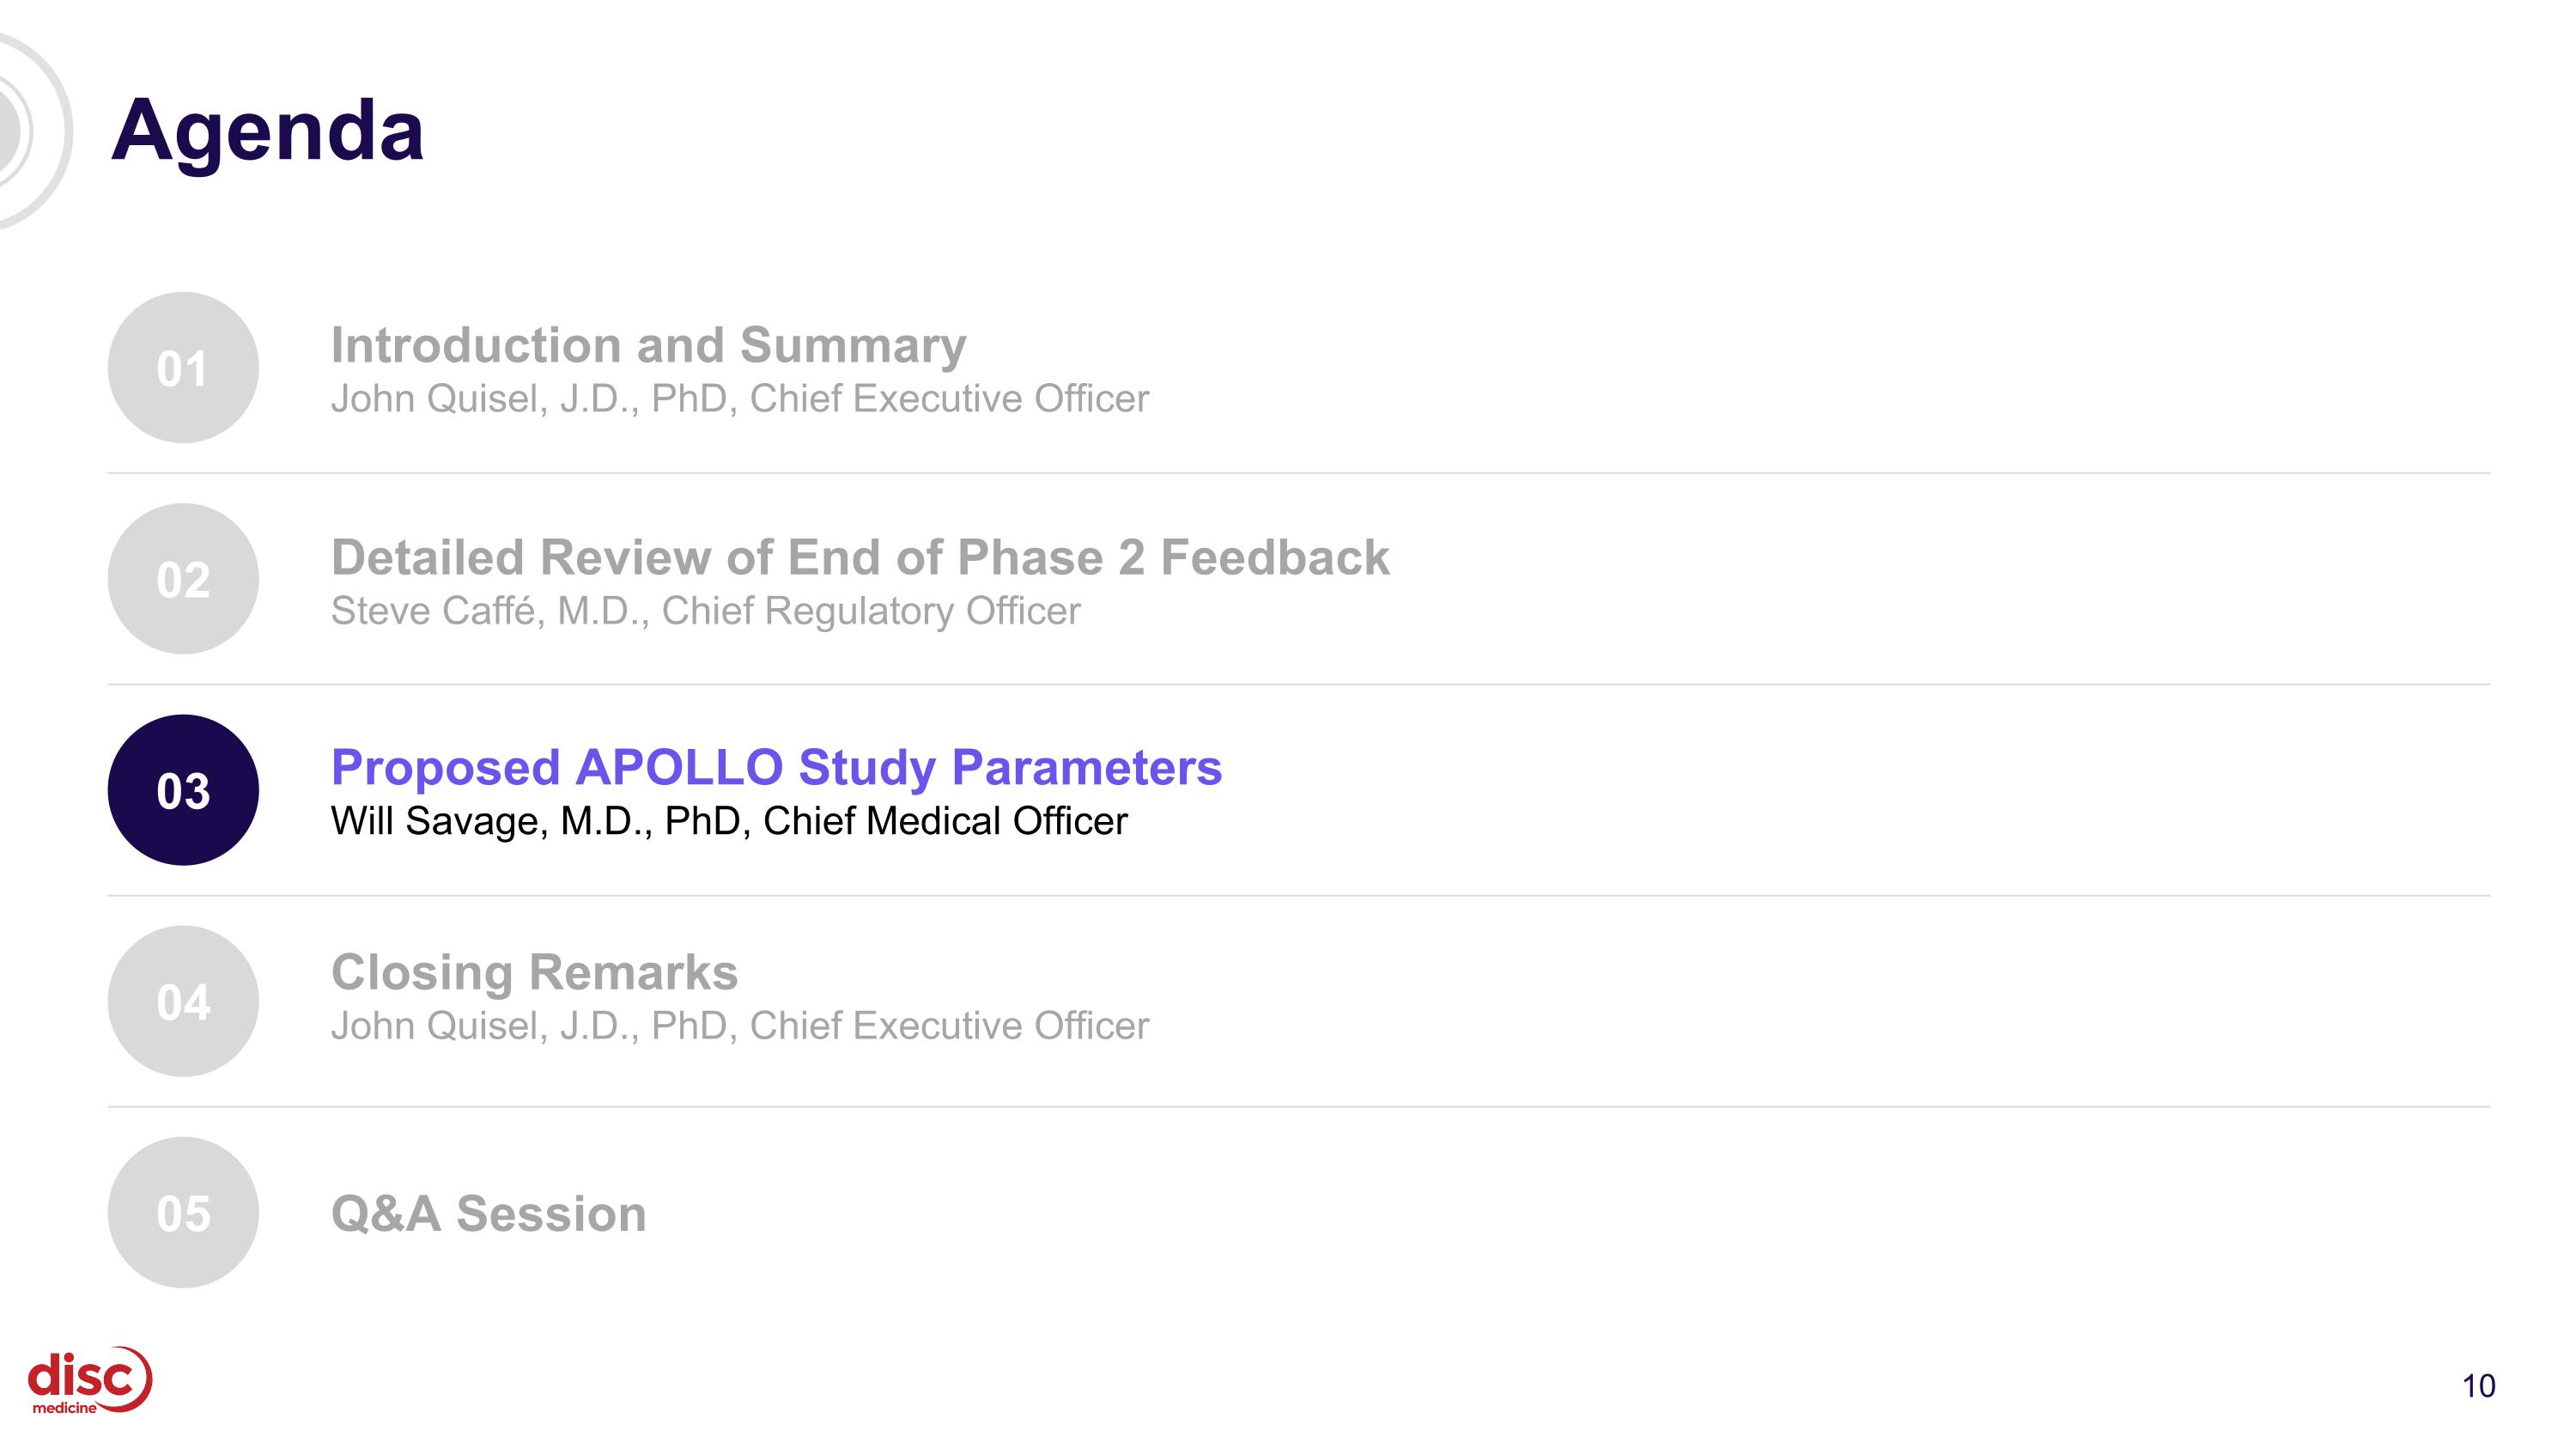Select the Agenda slide title
This screenshot has width=2576, height=1449.
click(x=267, y=131)
